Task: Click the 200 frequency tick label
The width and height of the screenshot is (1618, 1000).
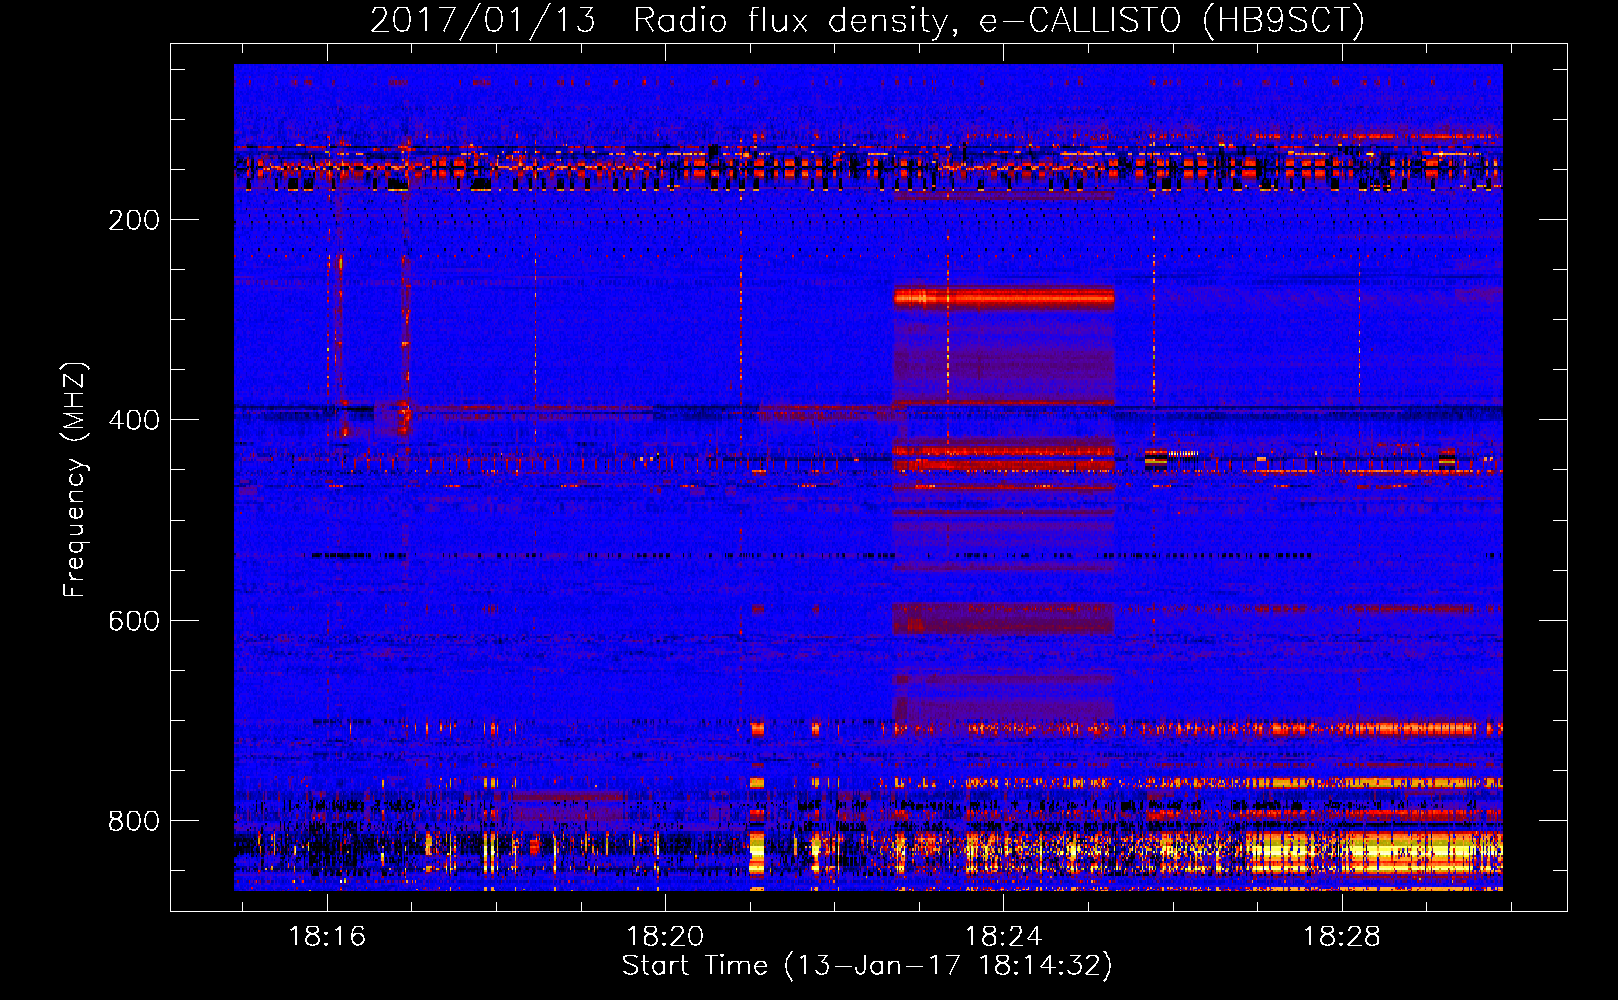Action: (x=134, y=220)
